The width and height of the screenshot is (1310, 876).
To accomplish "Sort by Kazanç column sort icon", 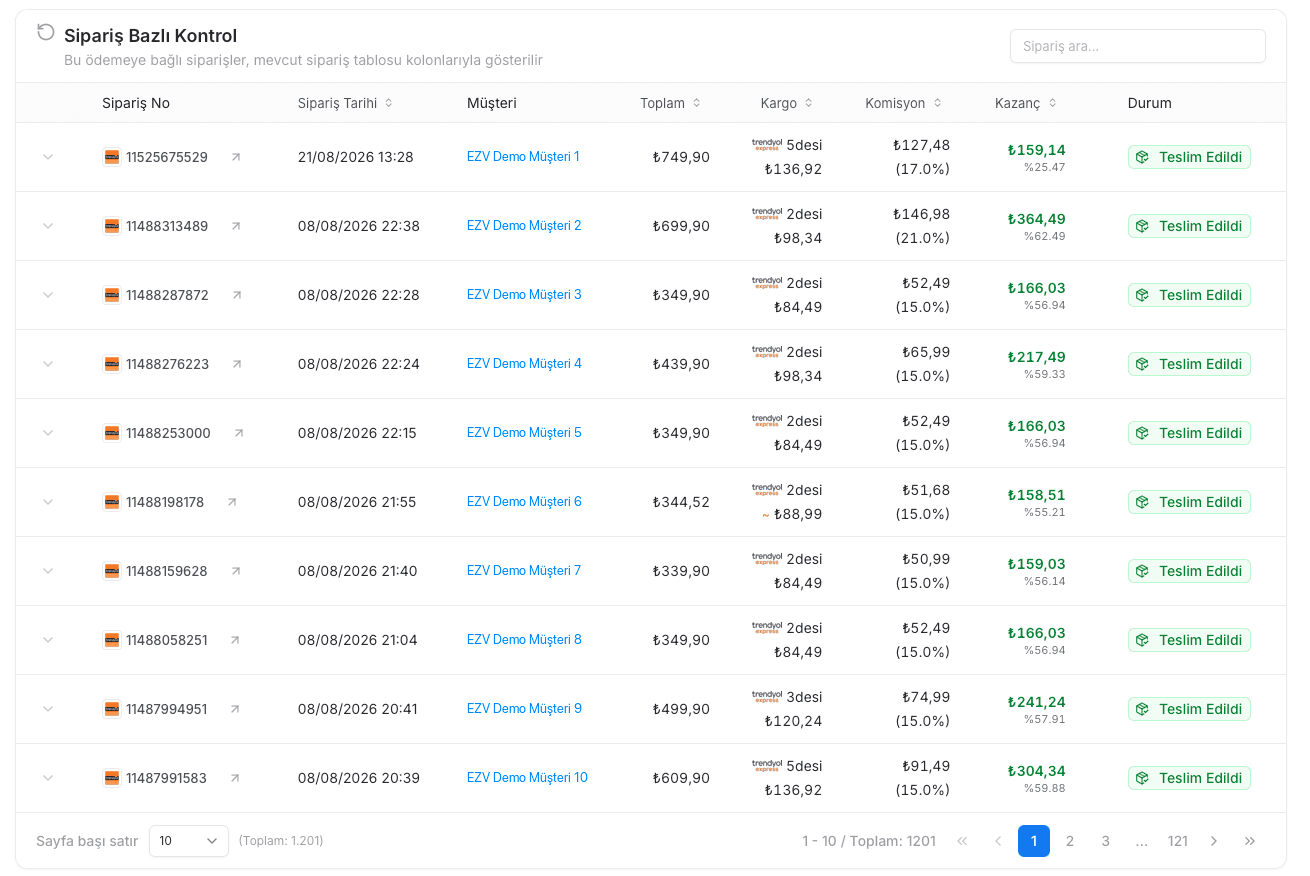I will tap(1053, 103).
